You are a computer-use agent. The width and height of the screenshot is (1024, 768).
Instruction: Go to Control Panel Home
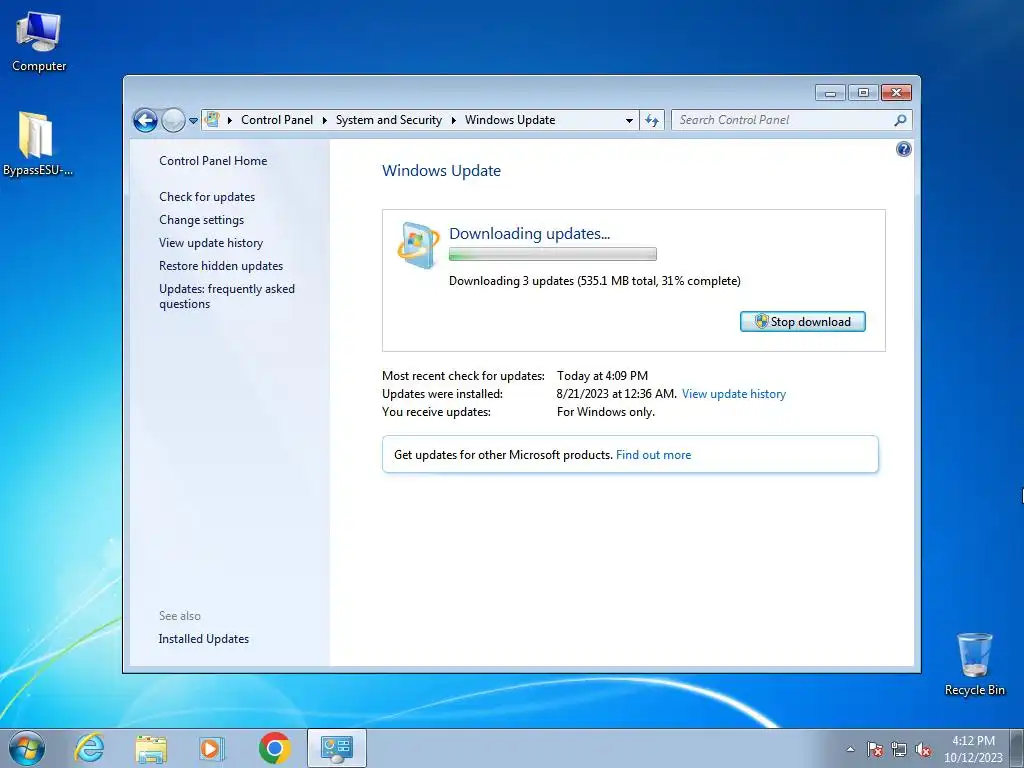pos(213,161)
